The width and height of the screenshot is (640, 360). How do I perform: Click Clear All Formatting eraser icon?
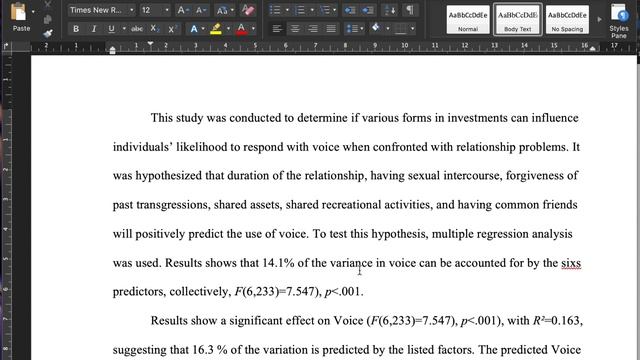coord(248,10)
